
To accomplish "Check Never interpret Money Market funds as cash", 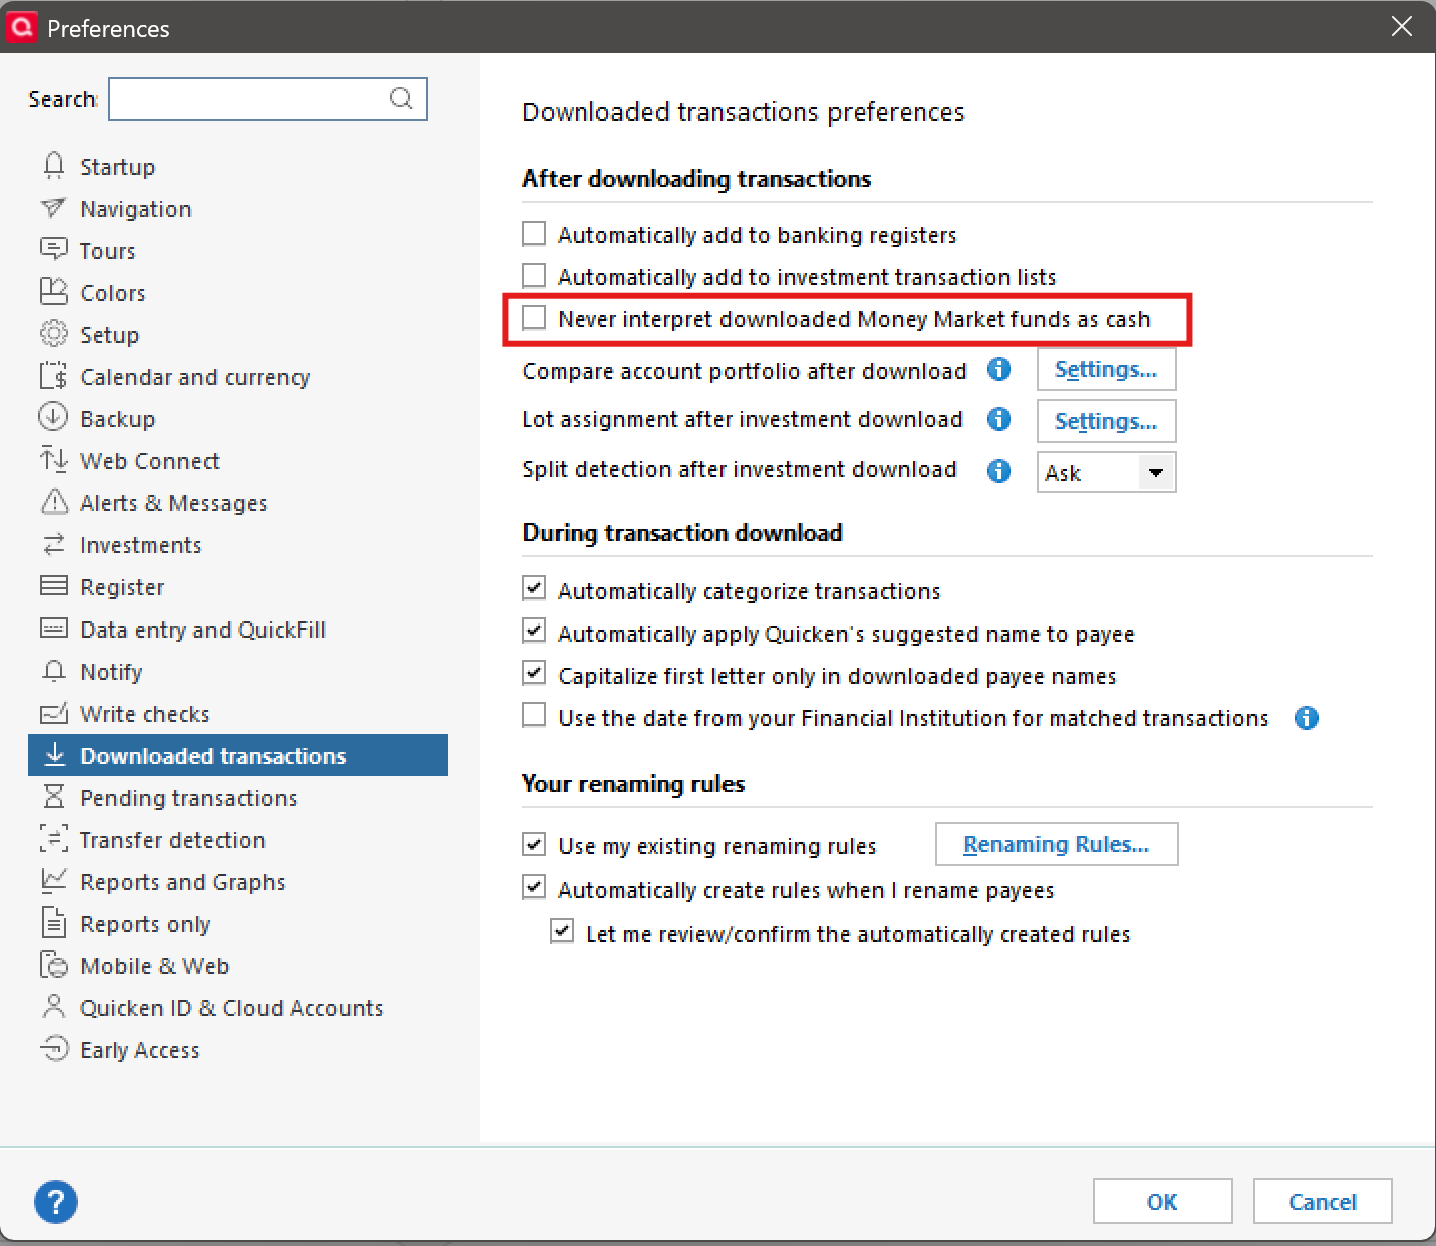I will point(535,318).
